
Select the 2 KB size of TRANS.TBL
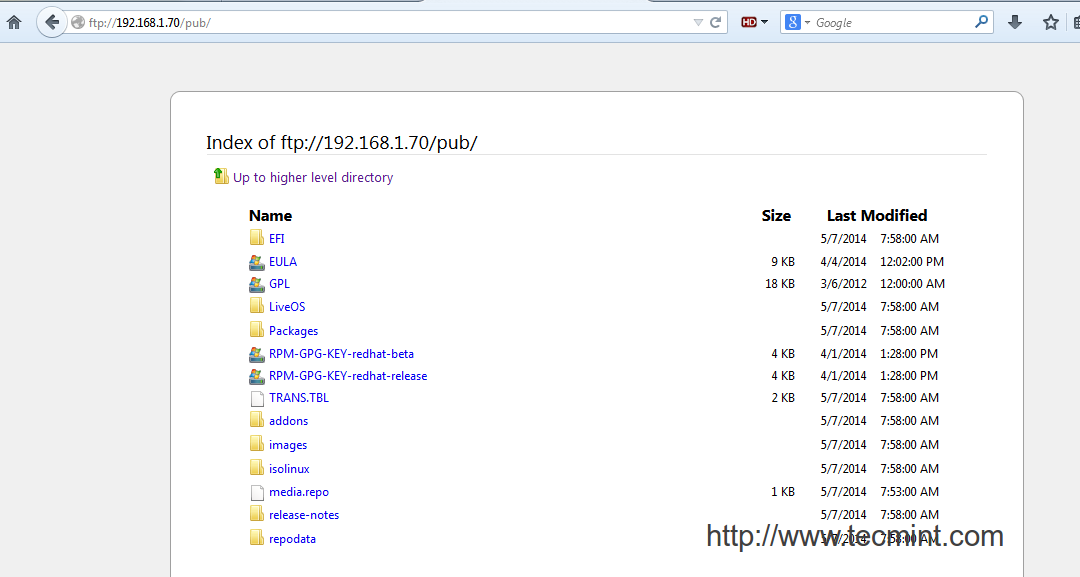(x=783, y=398)
